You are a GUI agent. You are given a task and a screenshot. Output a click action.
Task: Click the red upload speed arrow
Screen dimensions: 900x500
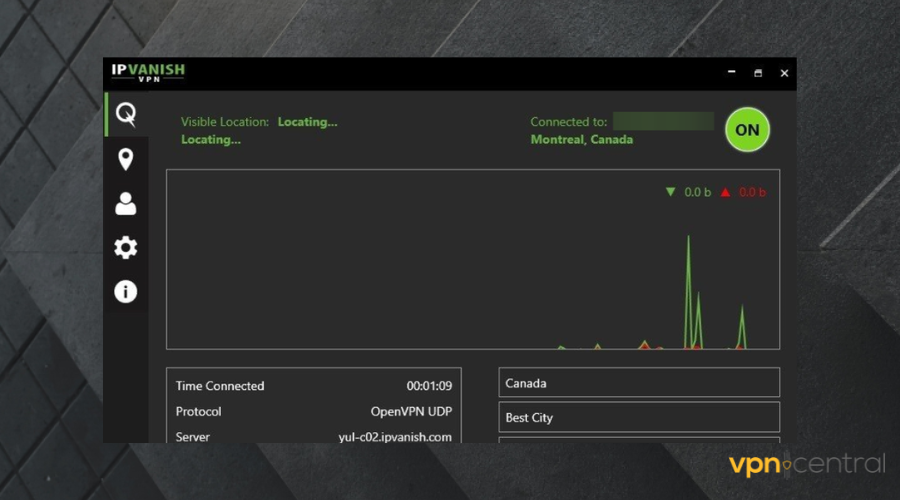726,192
